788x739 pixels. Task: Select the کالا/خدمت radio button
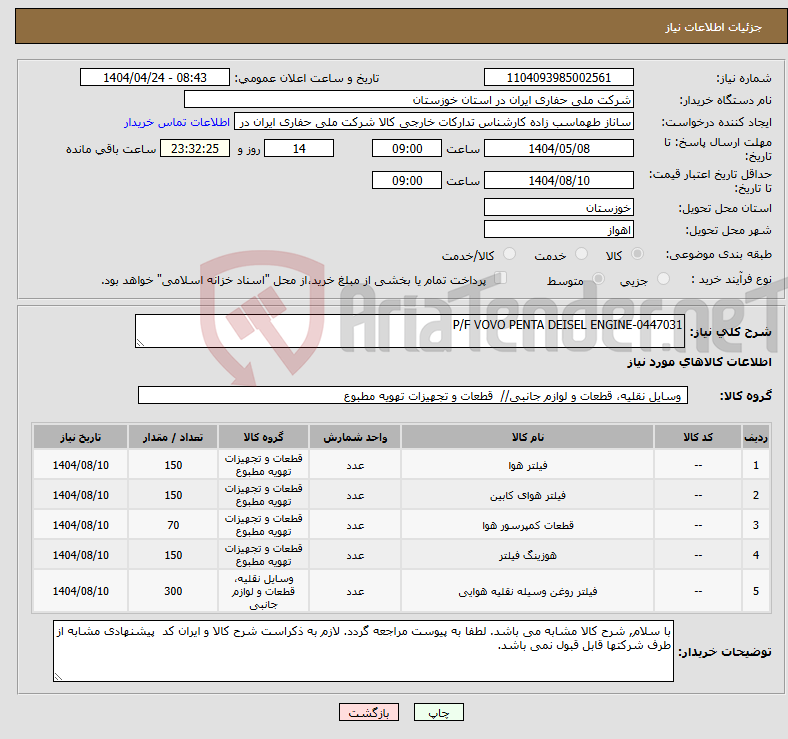(510, 254)
